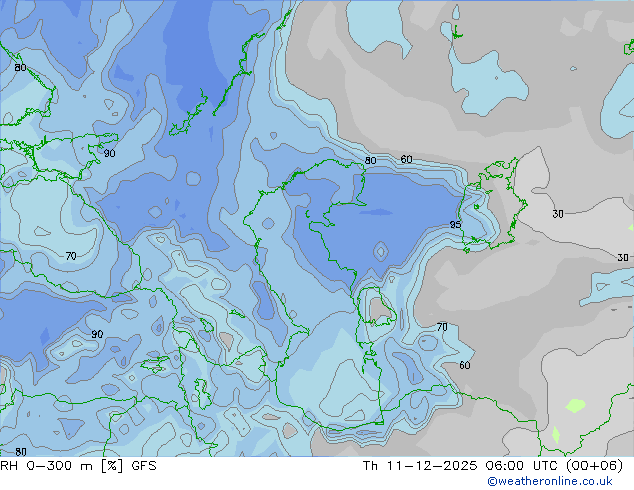Click the "80" contour label beside the "60" label
634x490 pixels.
[370, 161]
